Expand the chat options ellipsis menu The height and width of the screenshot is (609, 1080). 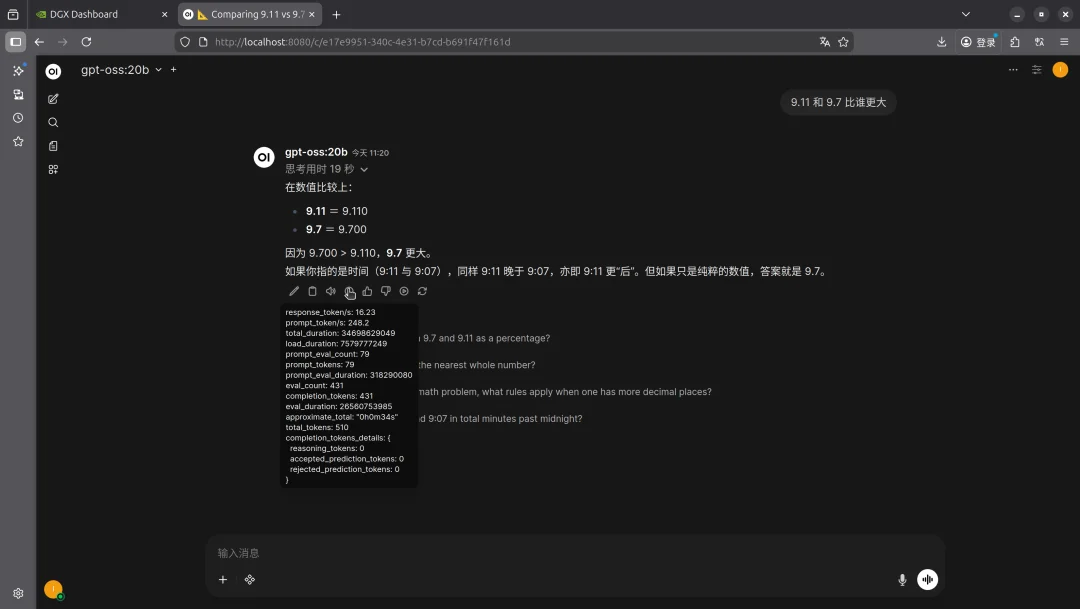1013,70
